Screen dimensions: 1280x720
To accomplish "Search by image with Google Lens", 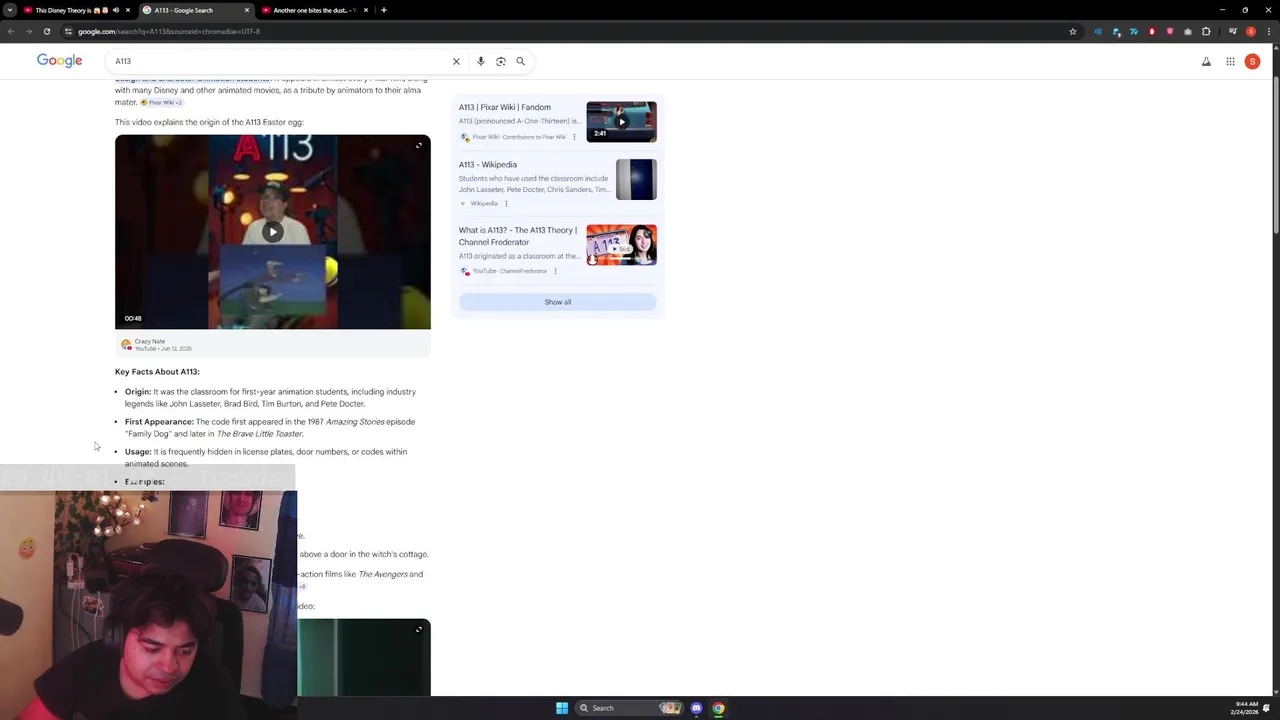I will [x=501, y=61].
